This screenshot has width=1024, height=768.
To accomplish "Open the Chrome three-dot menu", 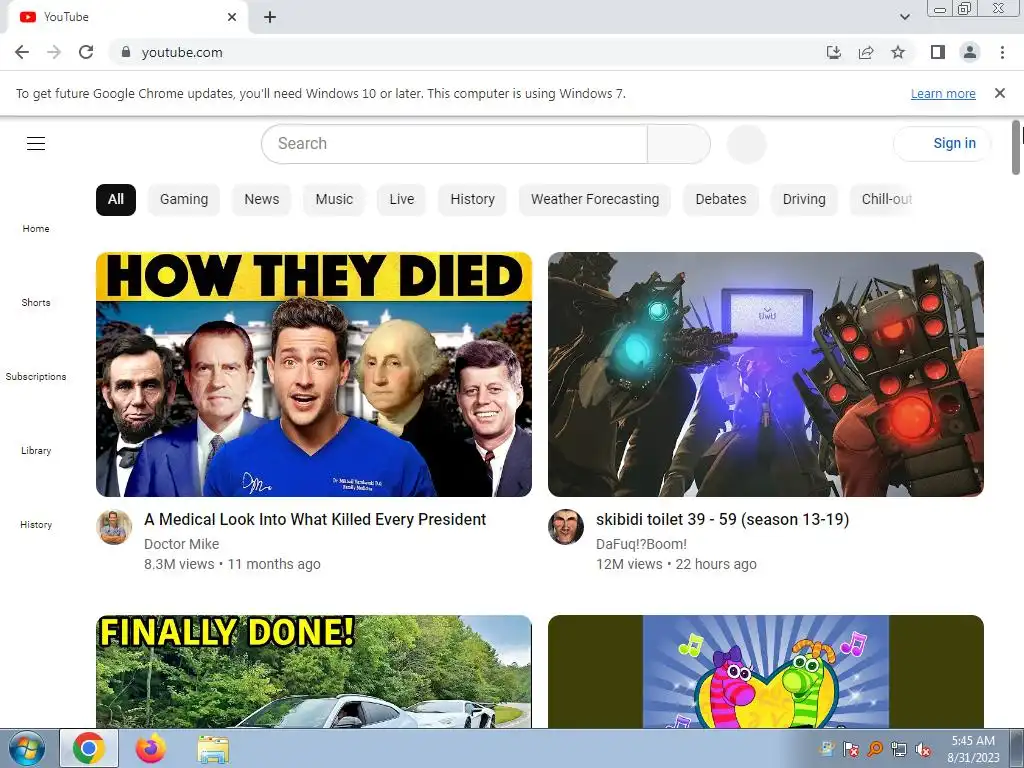I will [1002, 52].
